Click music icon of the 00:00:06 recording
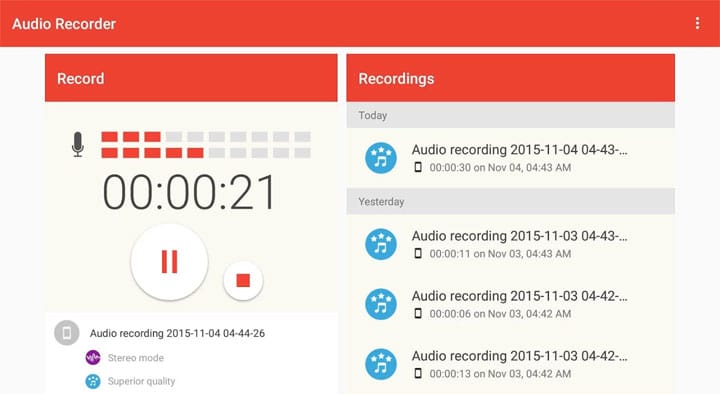Screen dimensions: 720x394 tap(381, 304)
